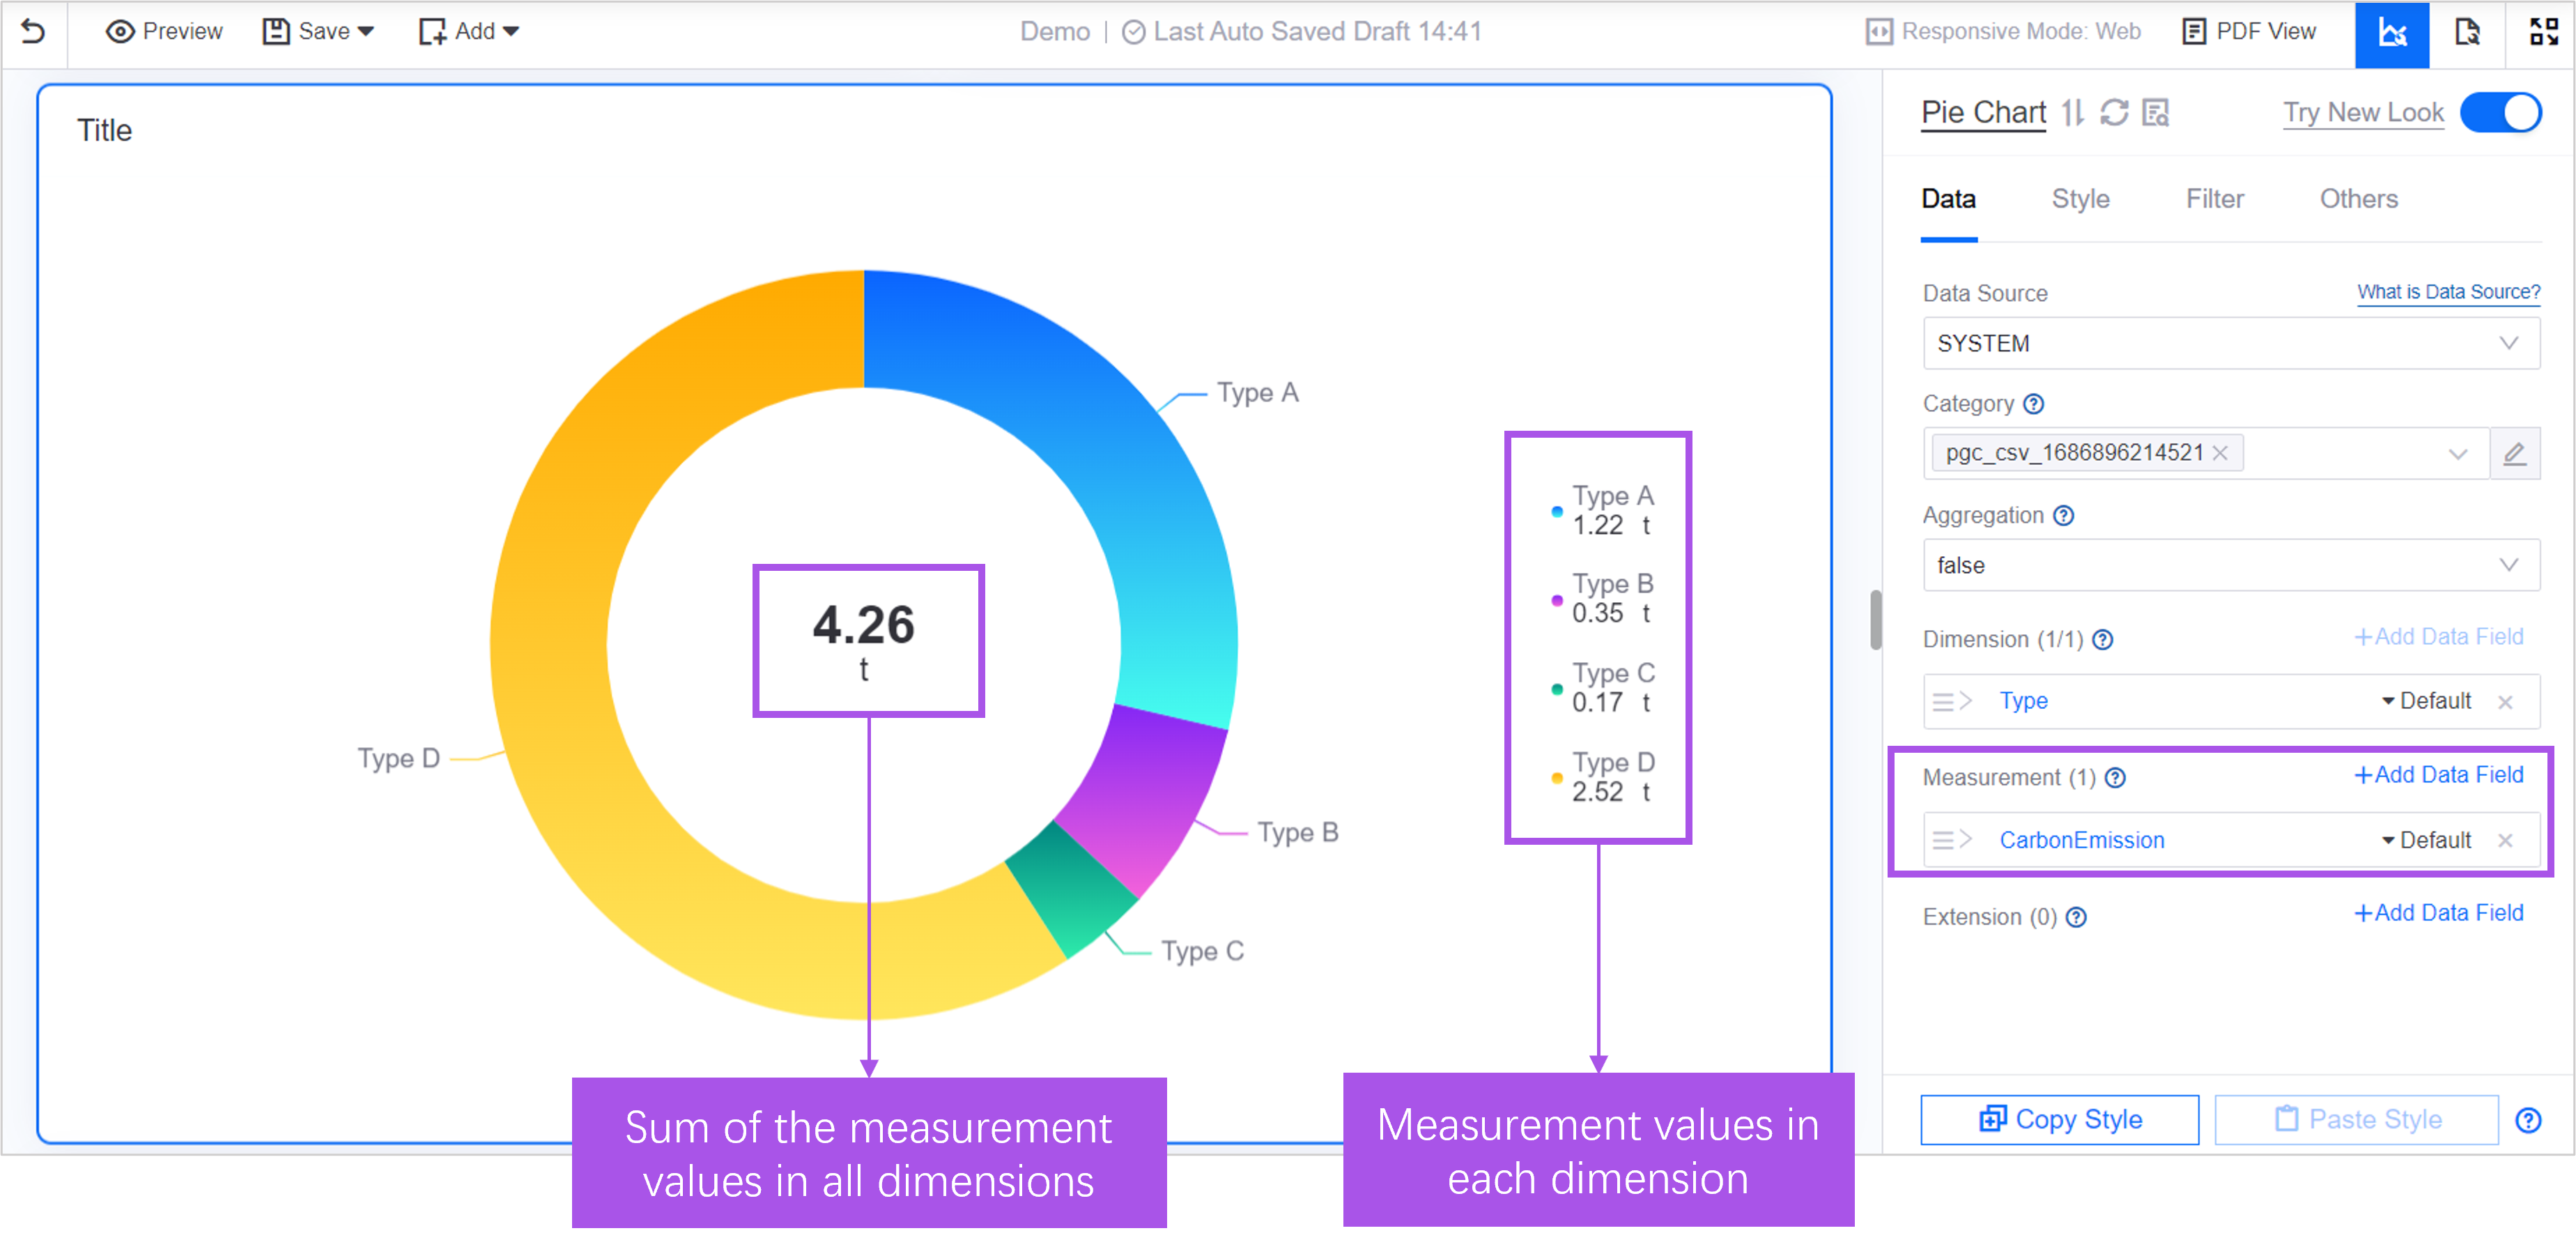Remove the pgc_csv category tag

[2220, 453]
